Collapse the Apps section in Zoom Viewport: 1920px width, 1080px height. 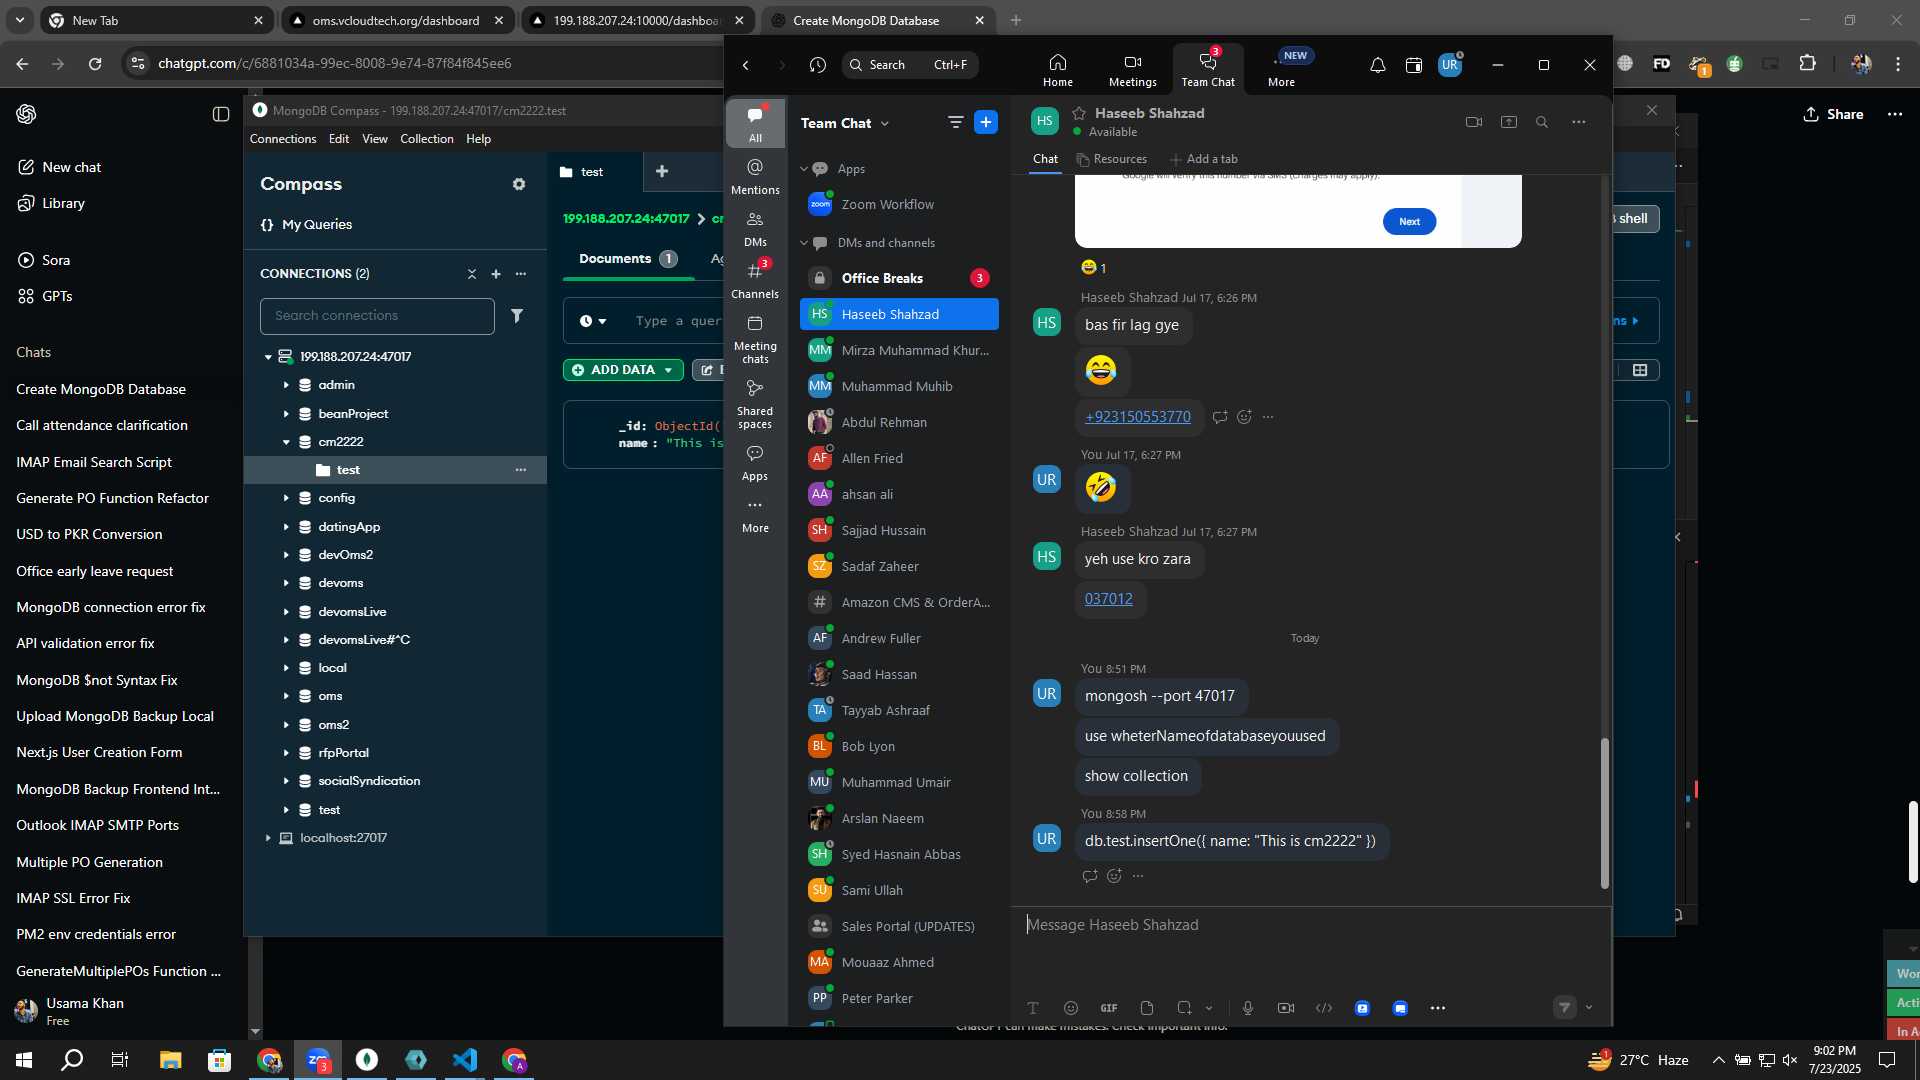coord(803,169)
